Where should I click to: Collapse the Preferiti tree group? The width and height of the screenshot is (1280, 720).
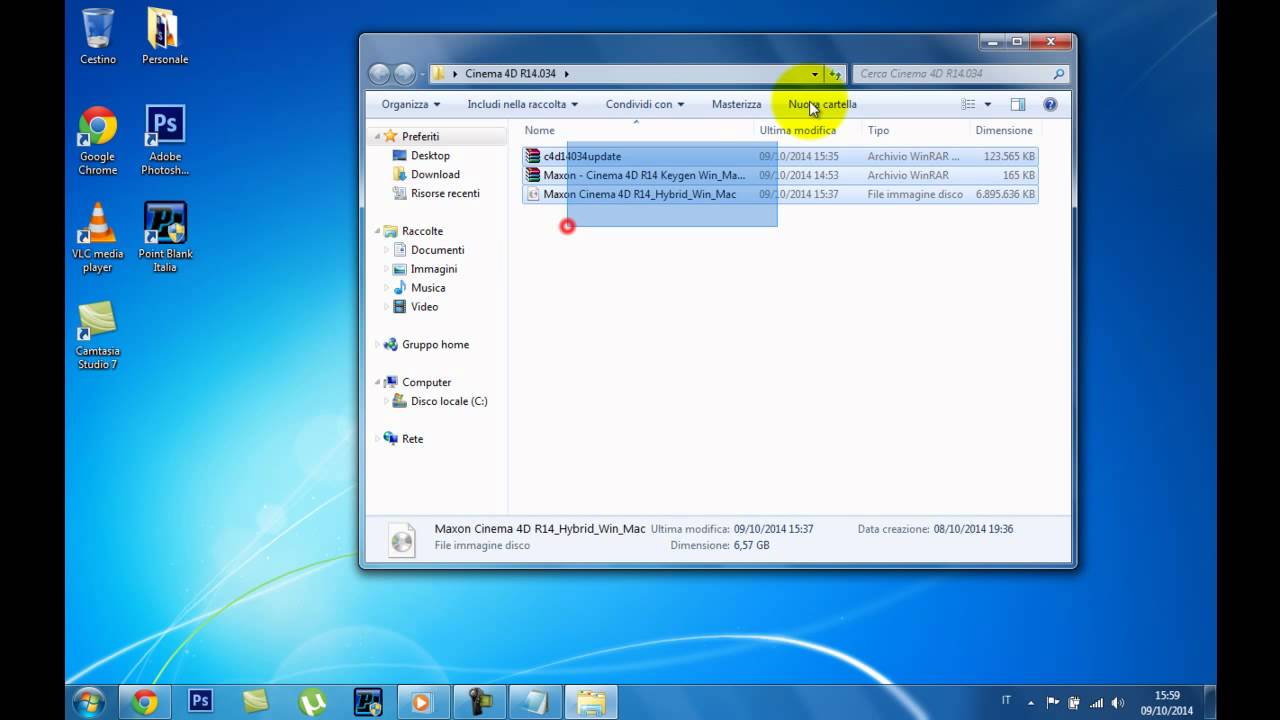tap(378, 136)
